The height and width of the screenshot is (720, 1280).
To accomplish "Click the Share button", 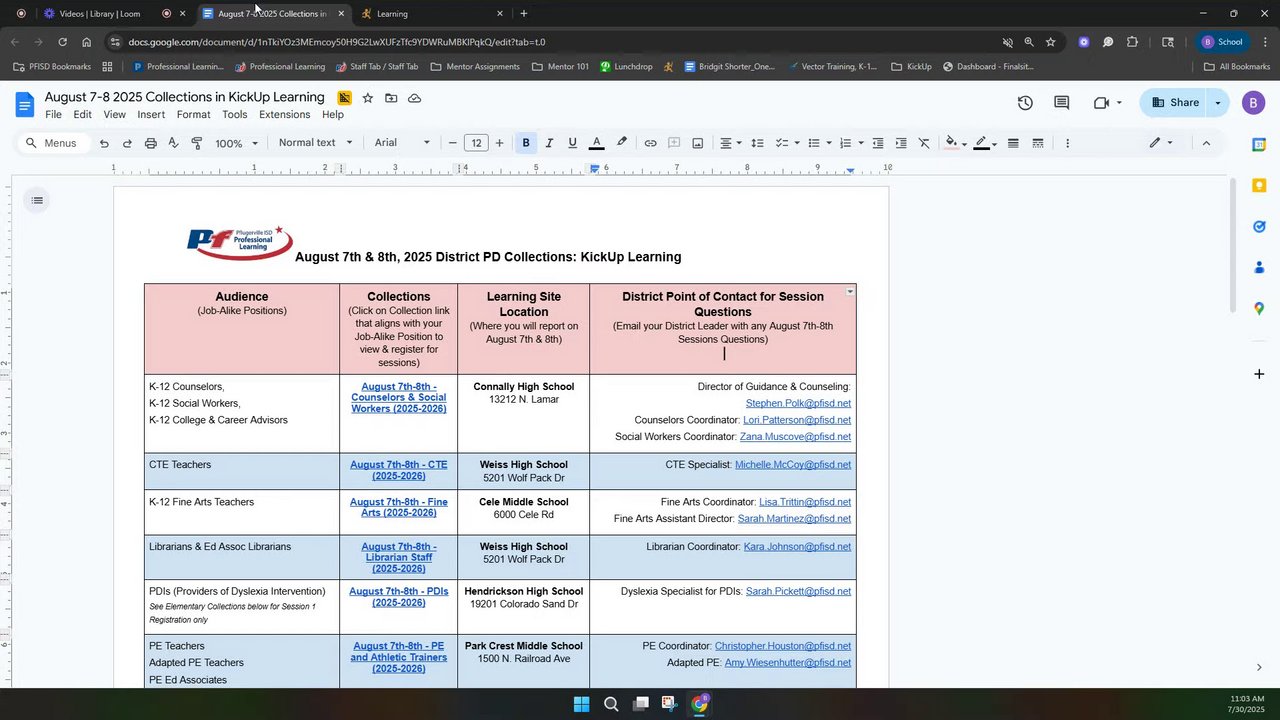I will click(x=1176, y=102).
